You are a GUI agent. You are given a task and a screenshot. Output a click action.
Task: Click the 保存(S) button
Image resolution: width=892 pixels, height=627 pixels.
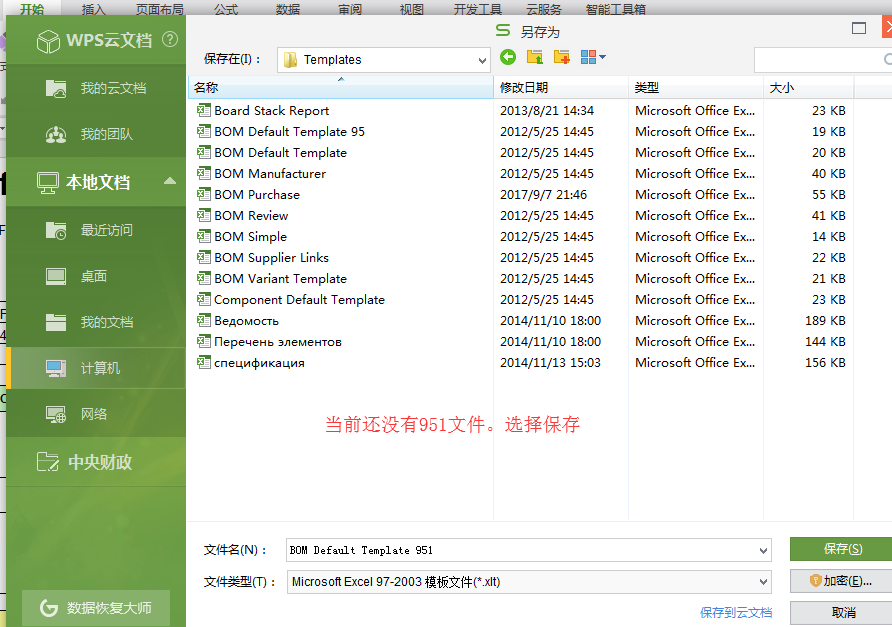click(x=842, y=549)
